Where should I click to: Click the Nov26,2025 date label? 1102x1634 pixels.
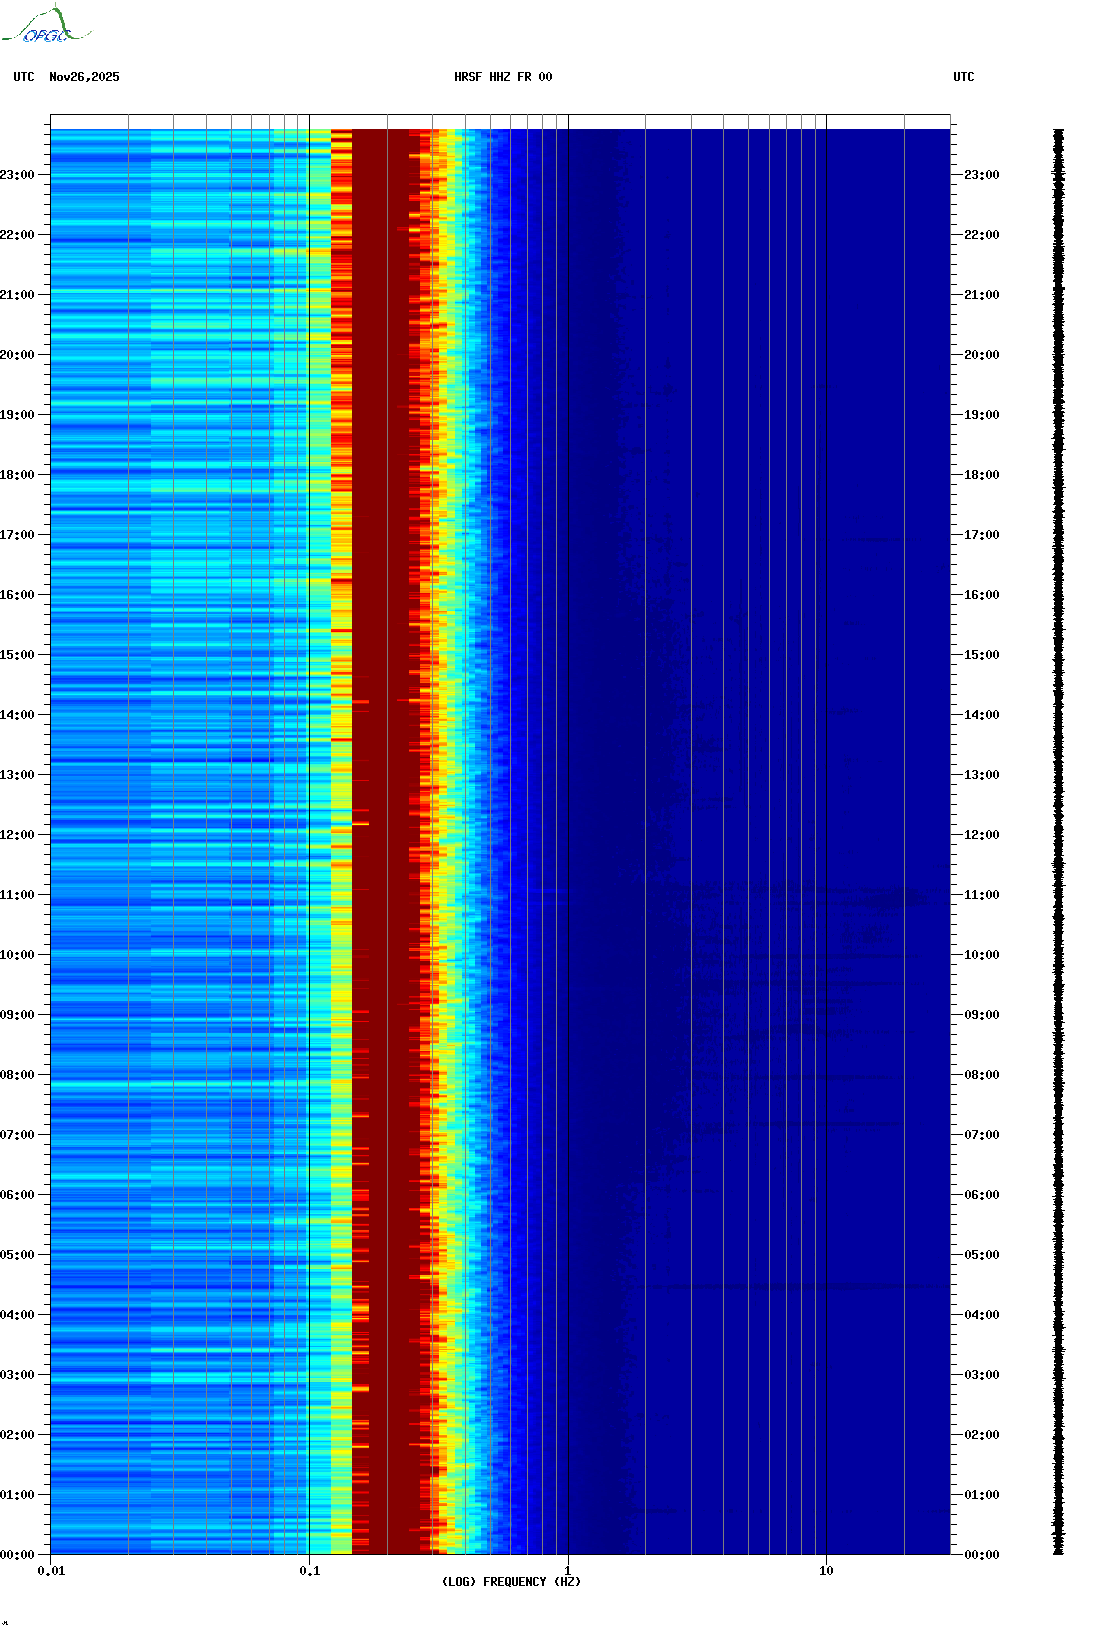coord(84,77)
